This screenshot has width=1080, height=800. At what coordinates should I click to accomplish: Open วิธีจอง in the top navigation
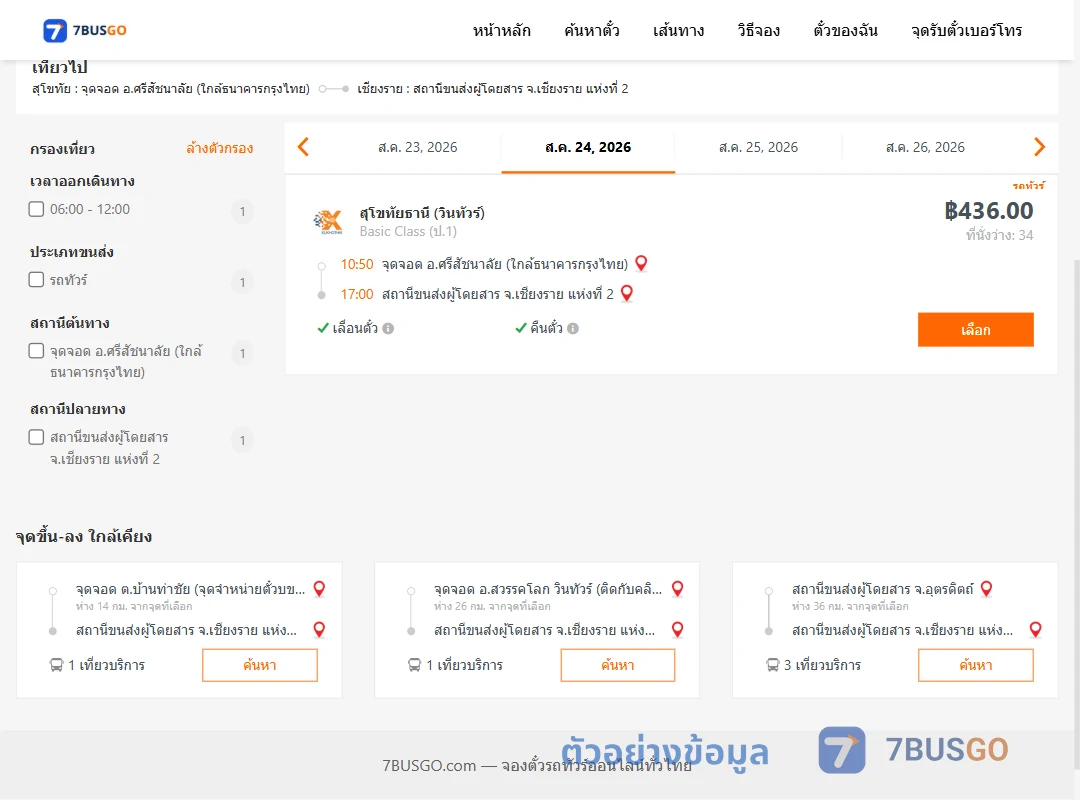click(758, 30)
